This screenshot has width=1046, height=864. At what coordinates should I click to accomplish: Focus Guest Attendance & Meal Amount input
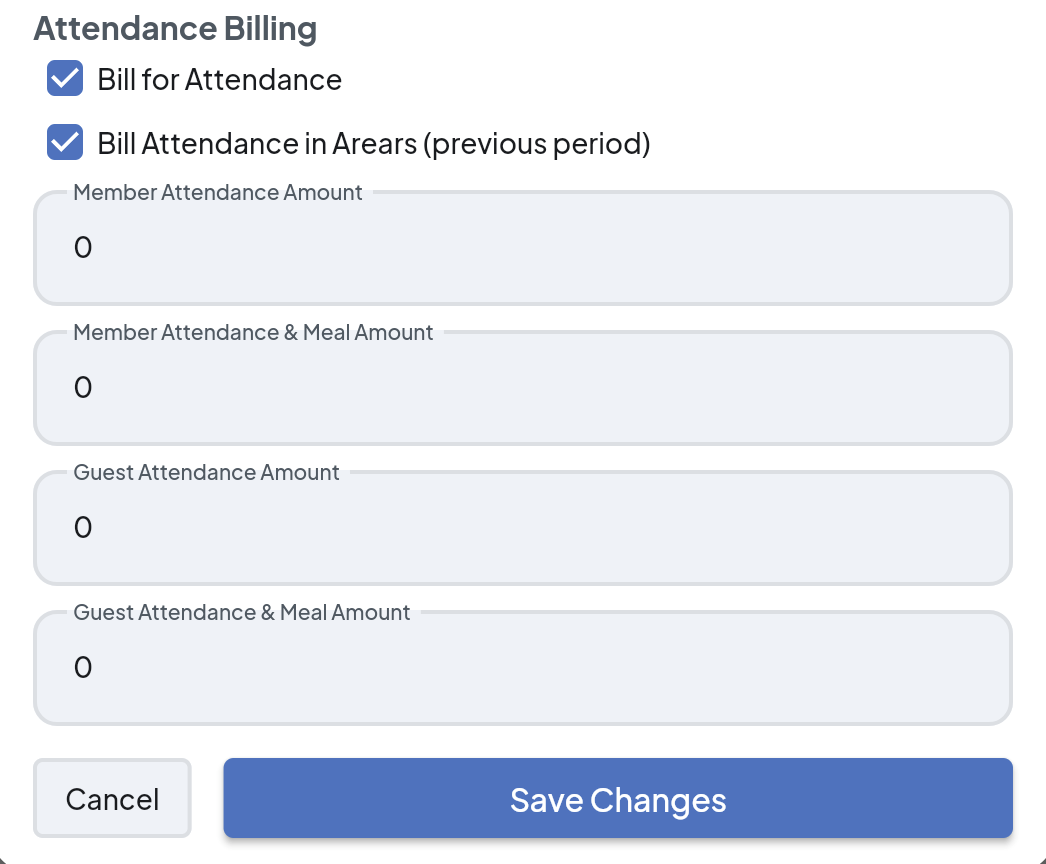[x=523, y=668]
